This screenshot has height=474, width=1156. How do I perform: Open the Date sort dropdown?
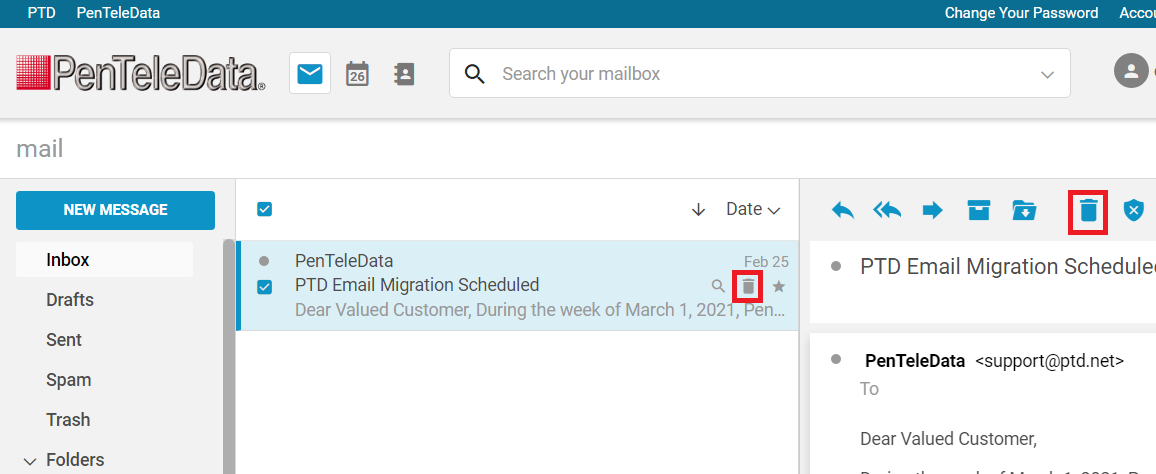click(x=752, y=209)
